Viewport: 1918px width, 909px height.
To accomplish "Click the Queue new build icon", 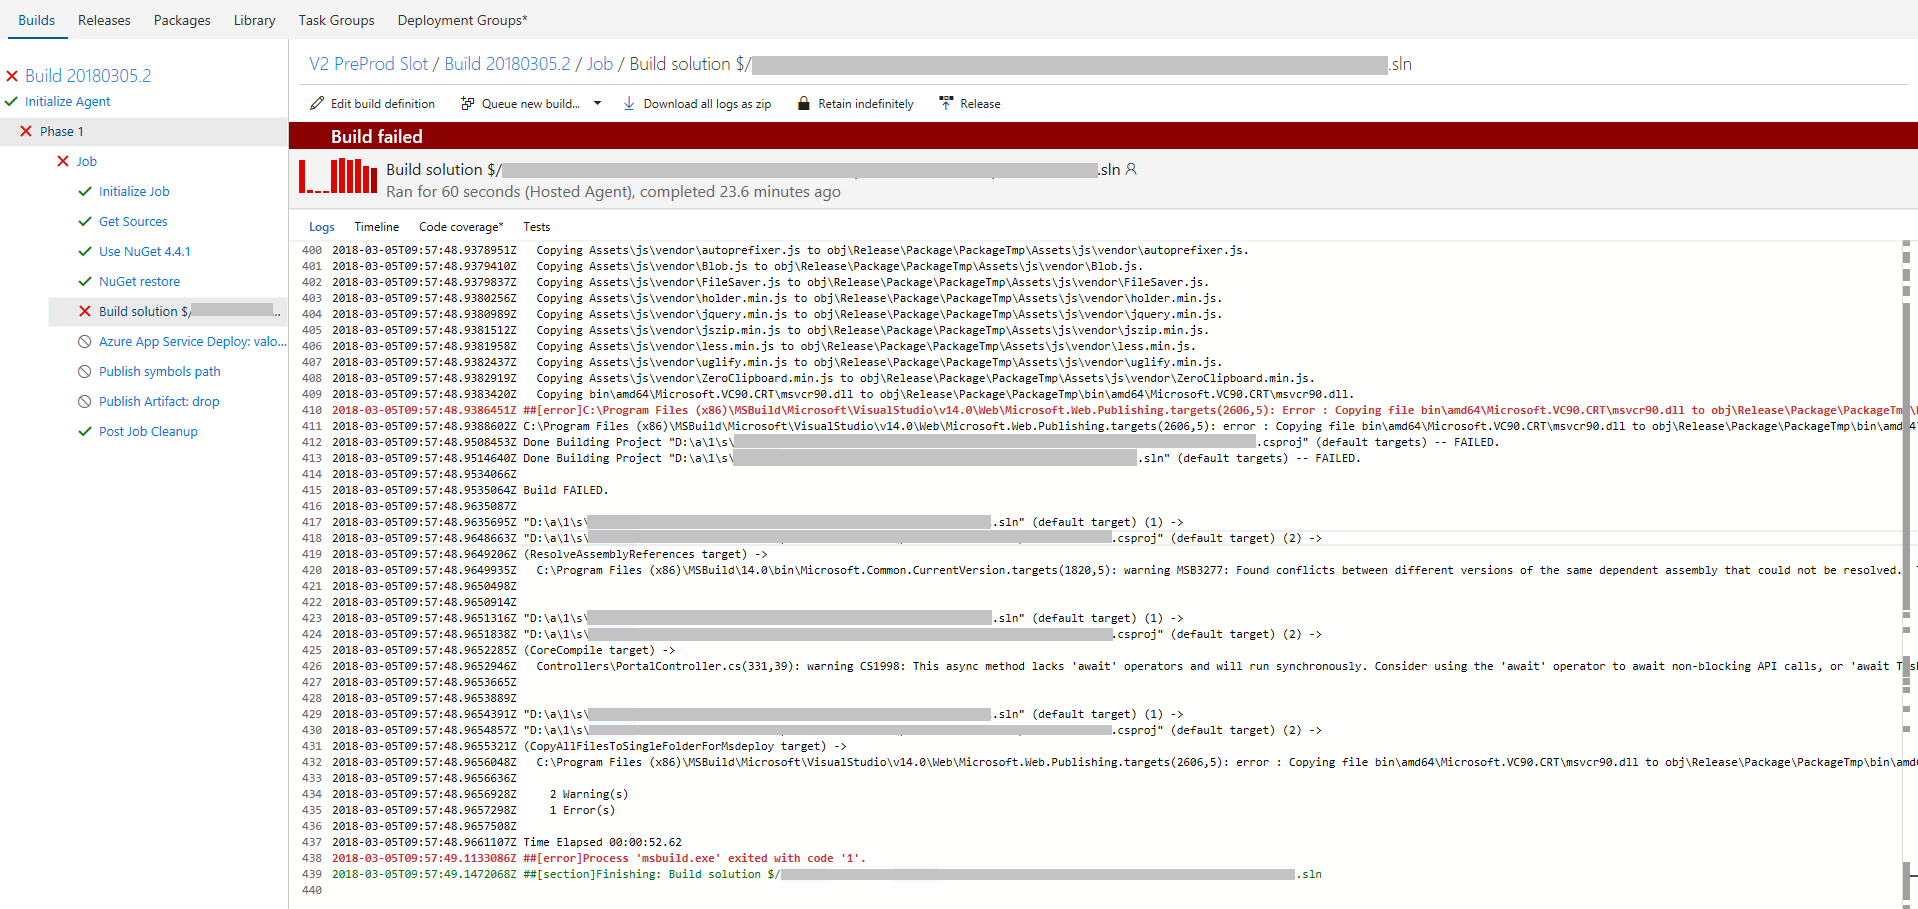I will [x=467, y=103].
